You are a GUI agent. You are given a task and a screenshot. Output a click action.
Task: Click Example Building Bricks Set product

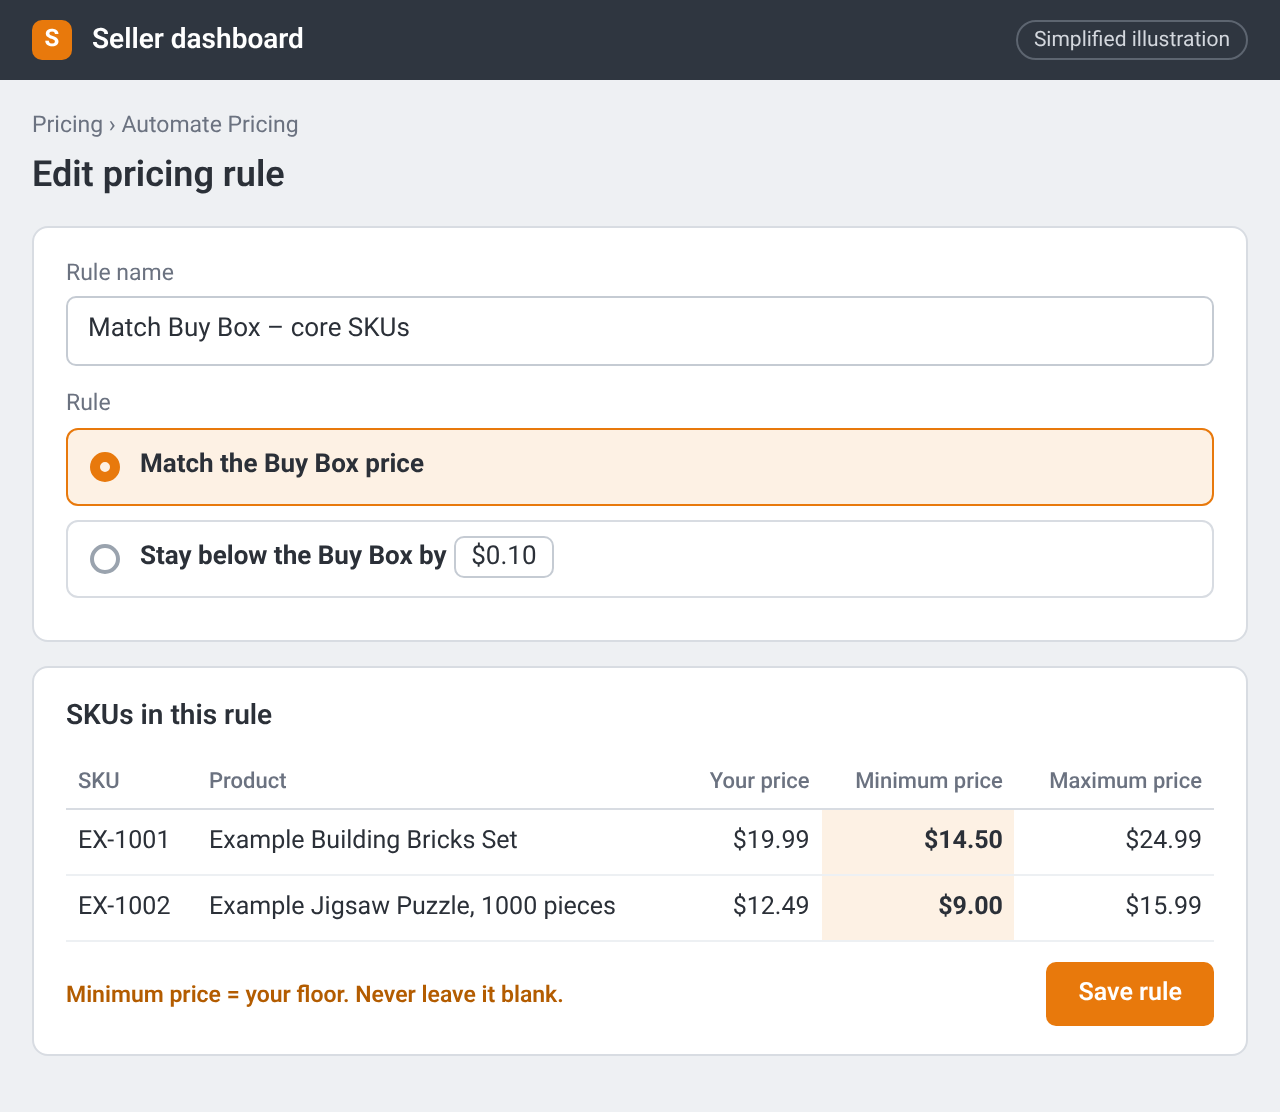(x=363, y=840)
